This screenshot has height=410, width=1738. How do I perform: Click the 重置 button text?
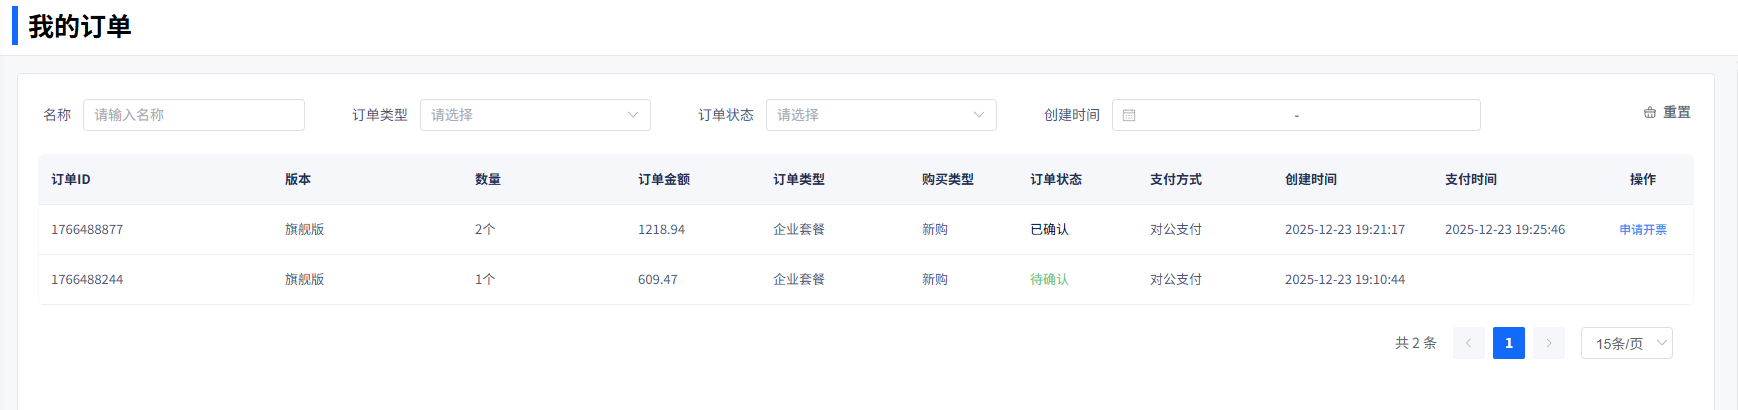(1677, 113)
